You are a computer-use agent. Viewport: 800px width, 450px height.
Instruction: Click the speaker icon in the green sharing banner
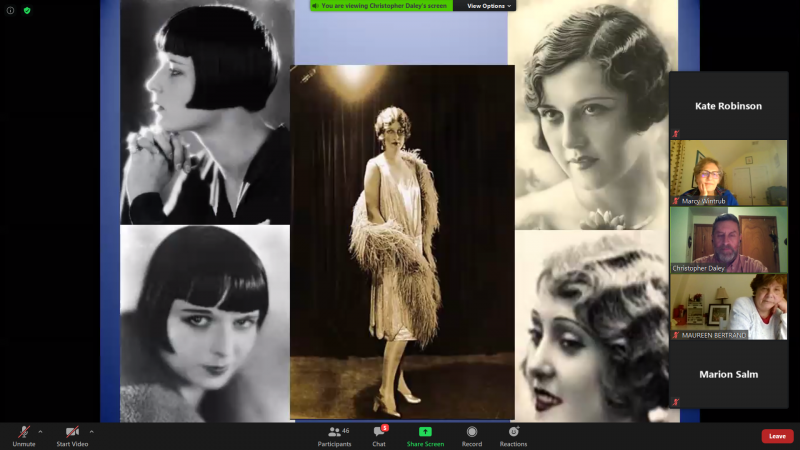(315, 6)
